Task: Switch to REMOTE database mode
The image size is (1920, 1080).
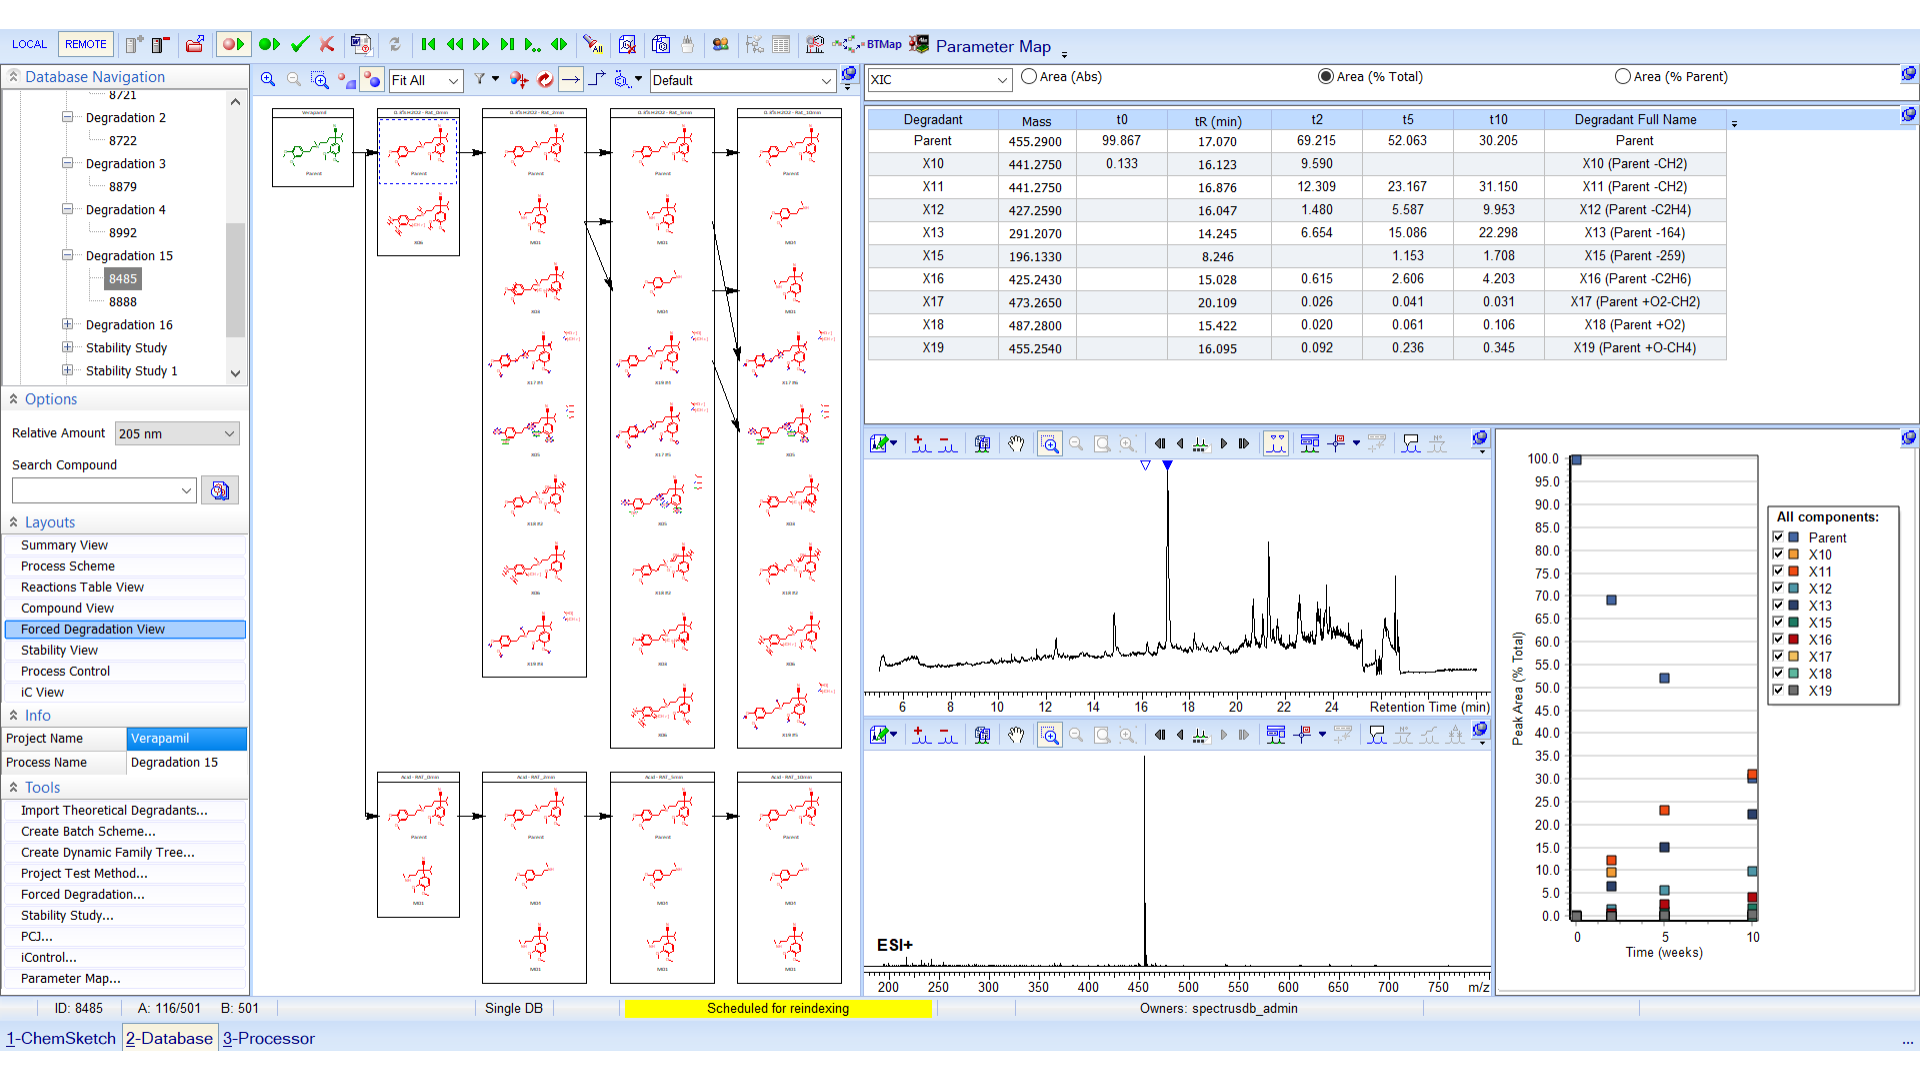Action: pyautogui.click(x=85, y=44)
